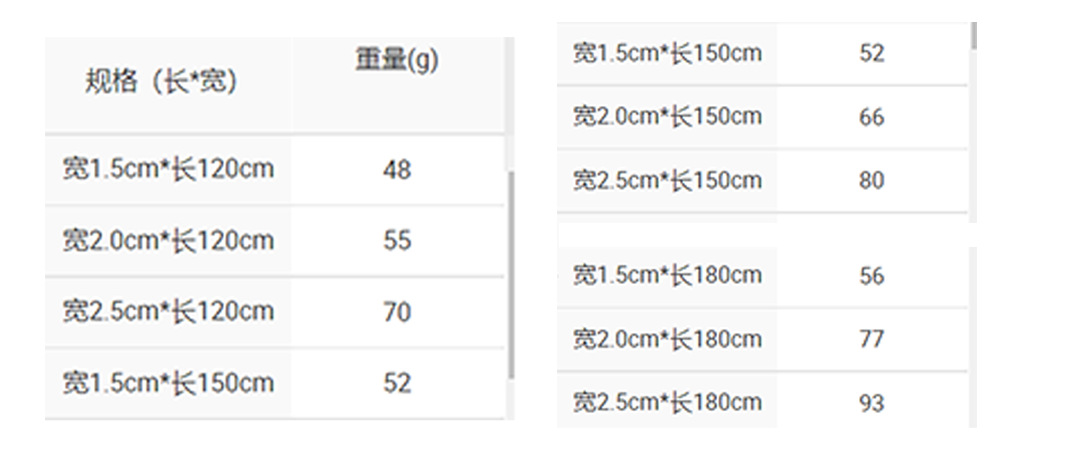Viewport: 1080px width, 467px height.
Task: Select the 宽2.0cm*长180cm spec cell
Action: [x=667, y=339]
